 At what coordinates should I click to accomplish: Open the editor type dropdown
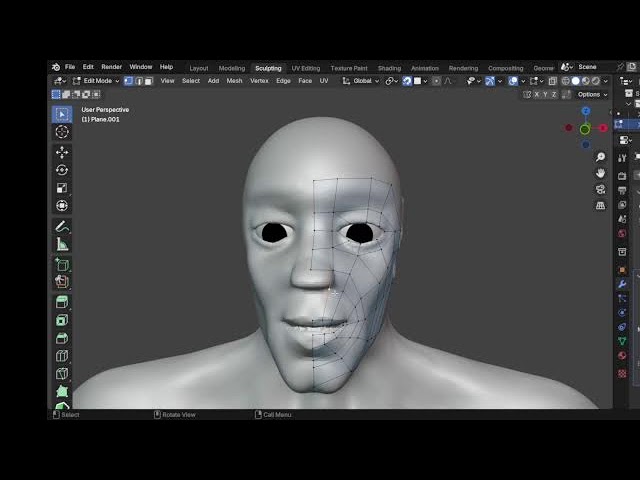pos(60,81)
